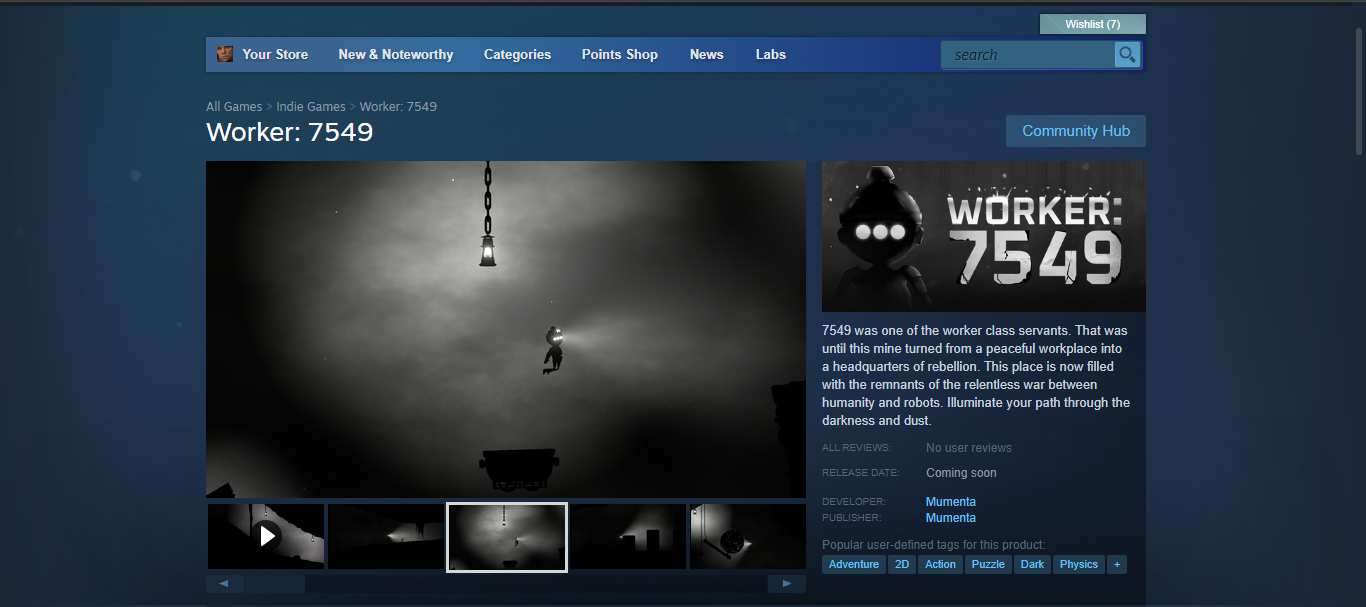Viewport: 1366px width, 607px height.
Task: Select the 2D tag
Action: 902,565
